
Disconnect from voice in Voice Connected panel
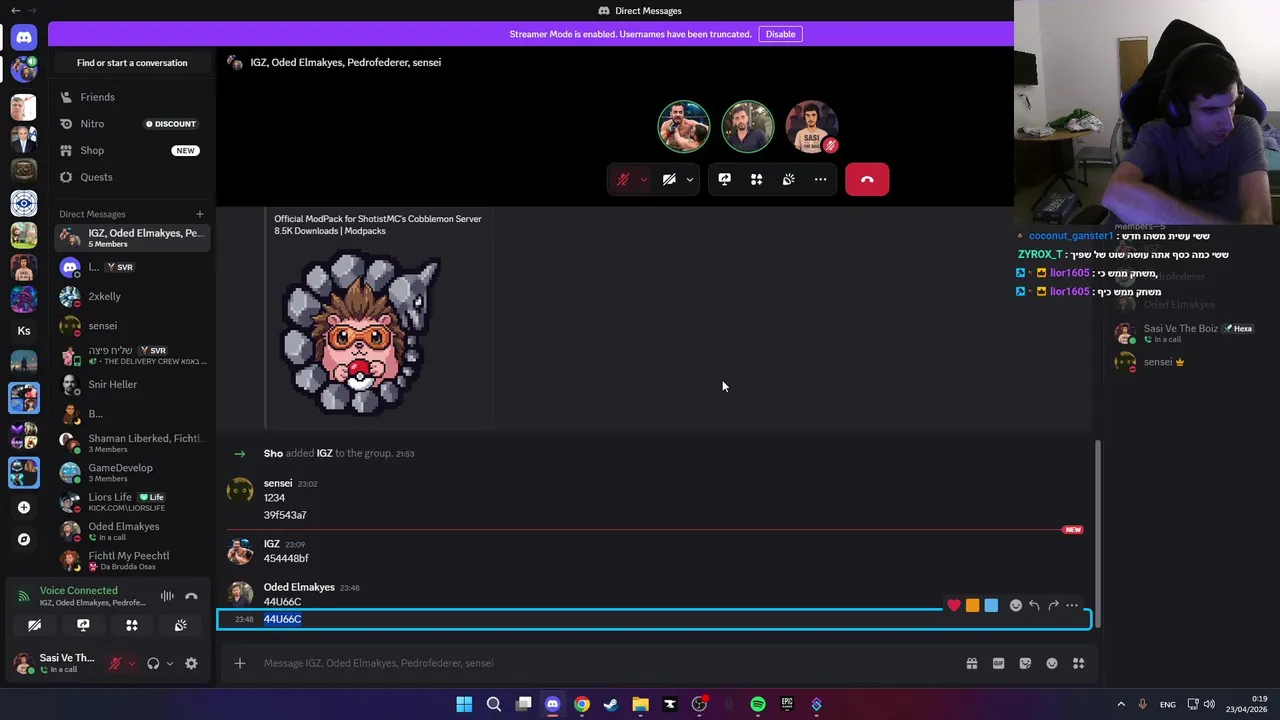[x=191, y=596]
